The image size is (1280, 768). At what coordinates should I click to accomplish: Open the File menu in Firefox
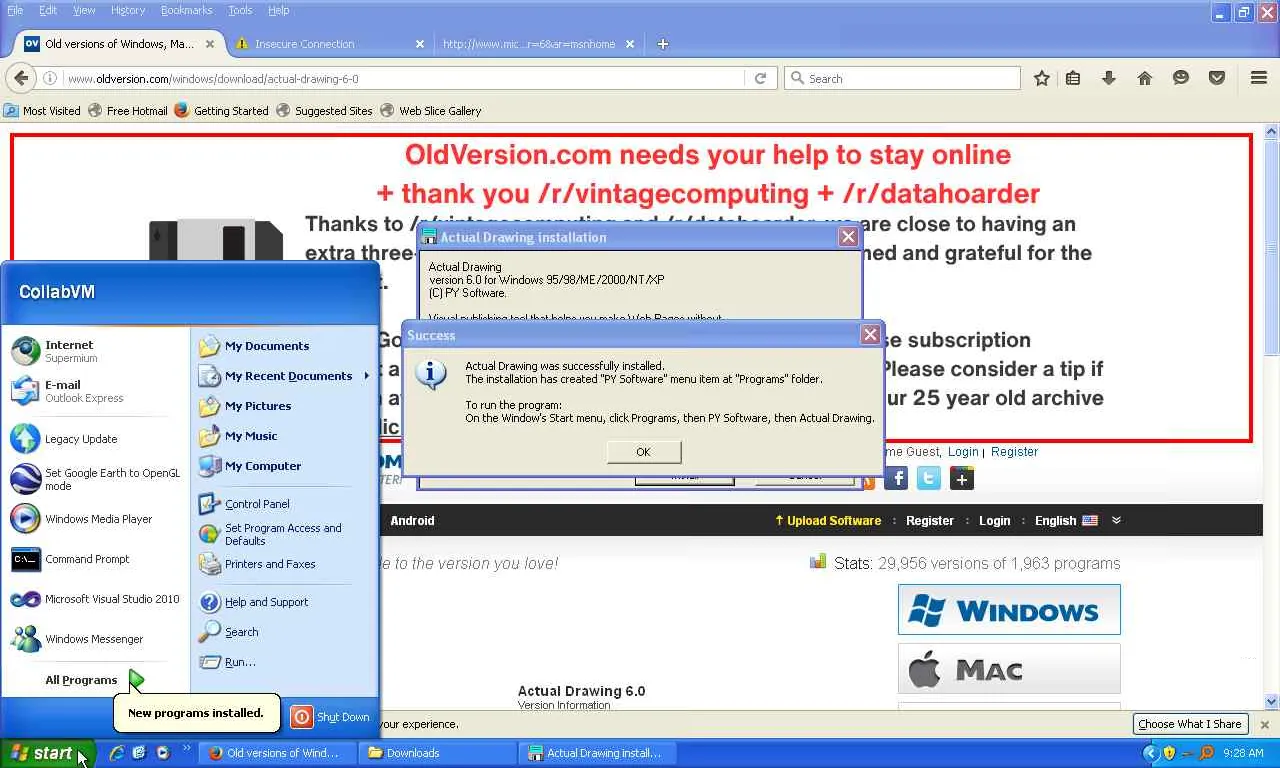(x=15, y=10)
